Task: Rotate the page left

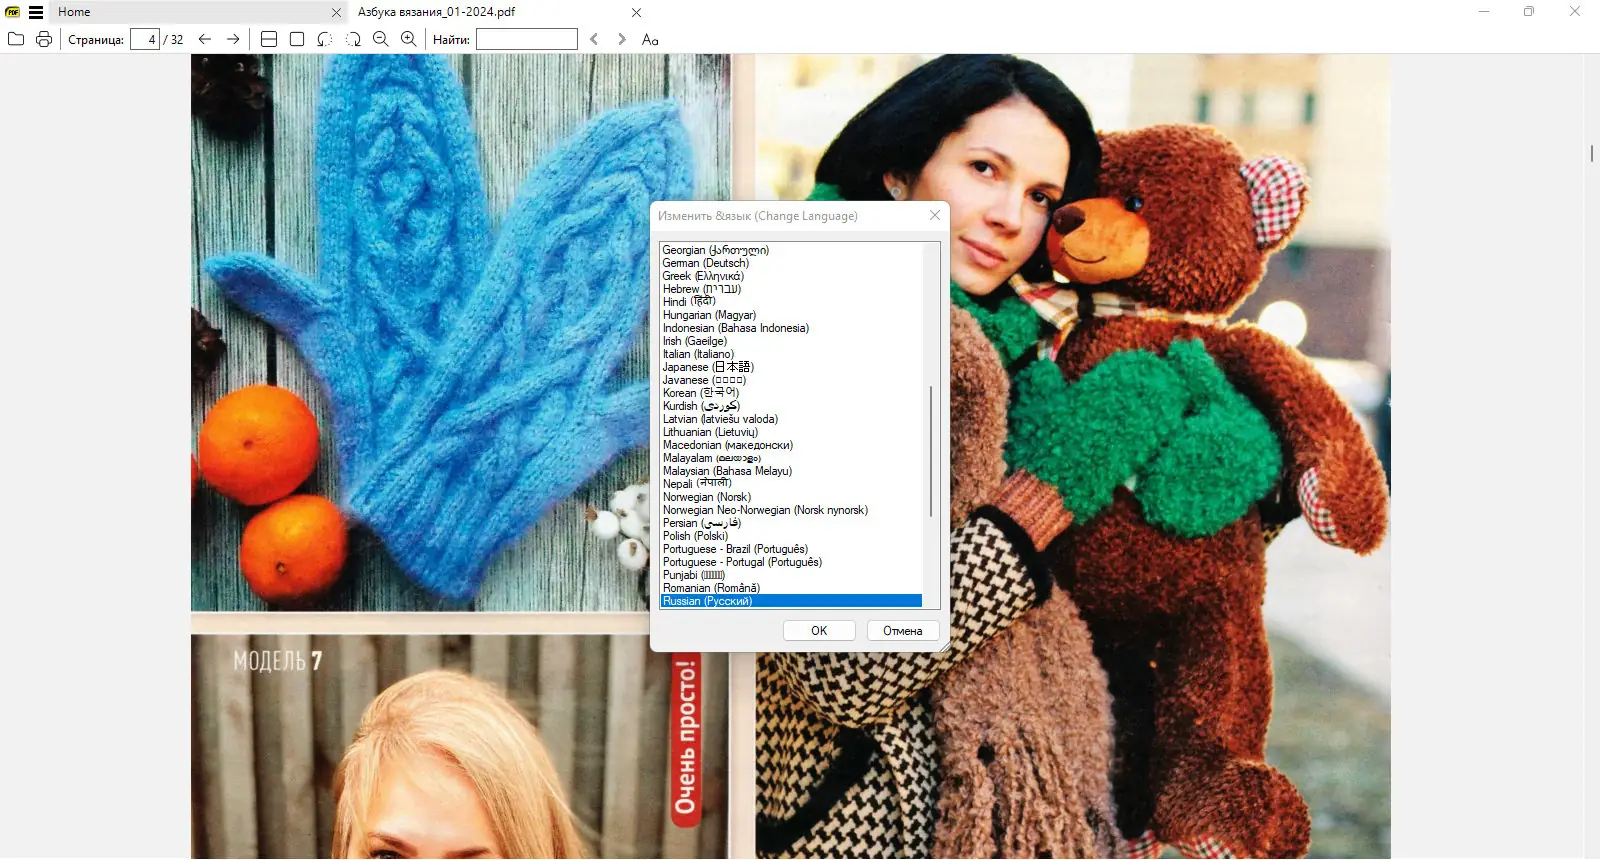Action: coord(325,39)
